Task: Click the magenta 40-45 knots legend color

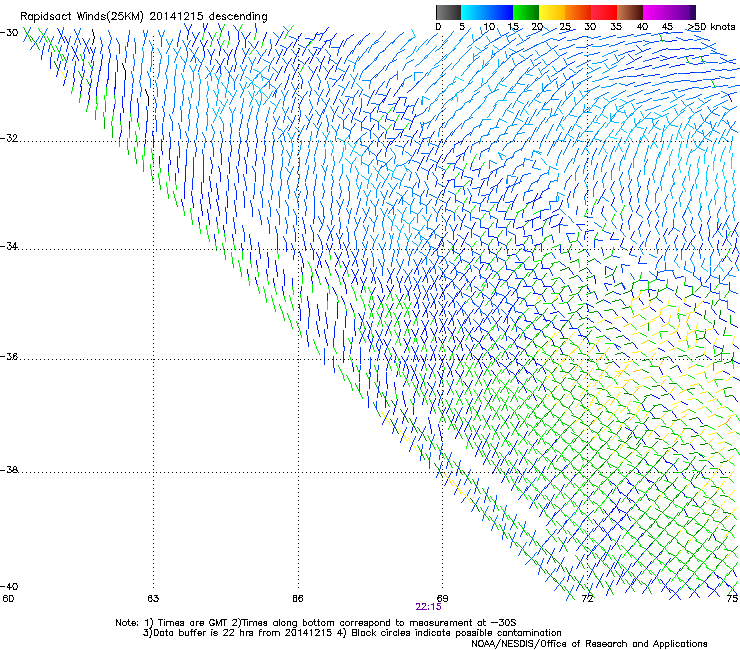Action: click(656, 12)
